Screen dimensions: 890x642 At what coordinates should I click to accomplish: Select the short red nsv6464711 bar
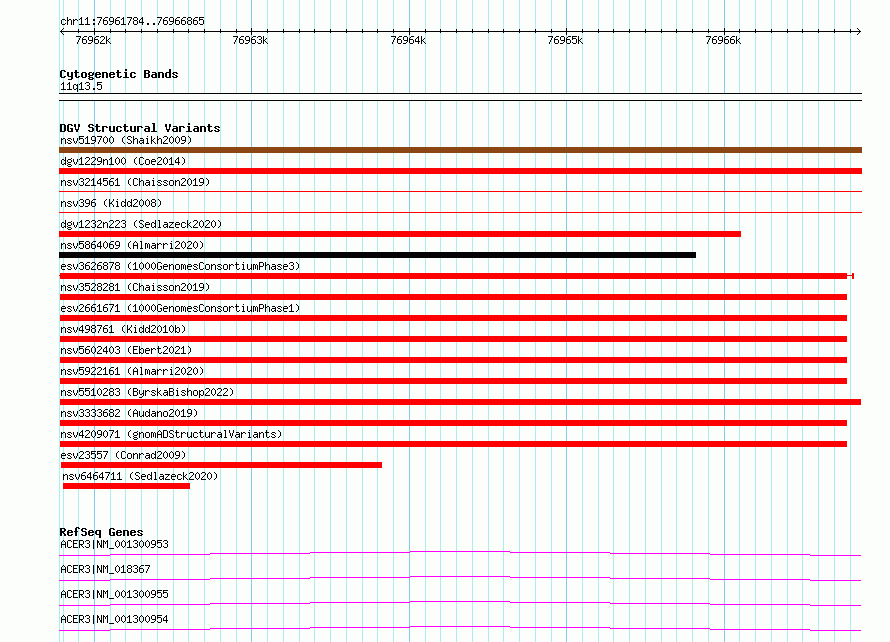(126, 486)
